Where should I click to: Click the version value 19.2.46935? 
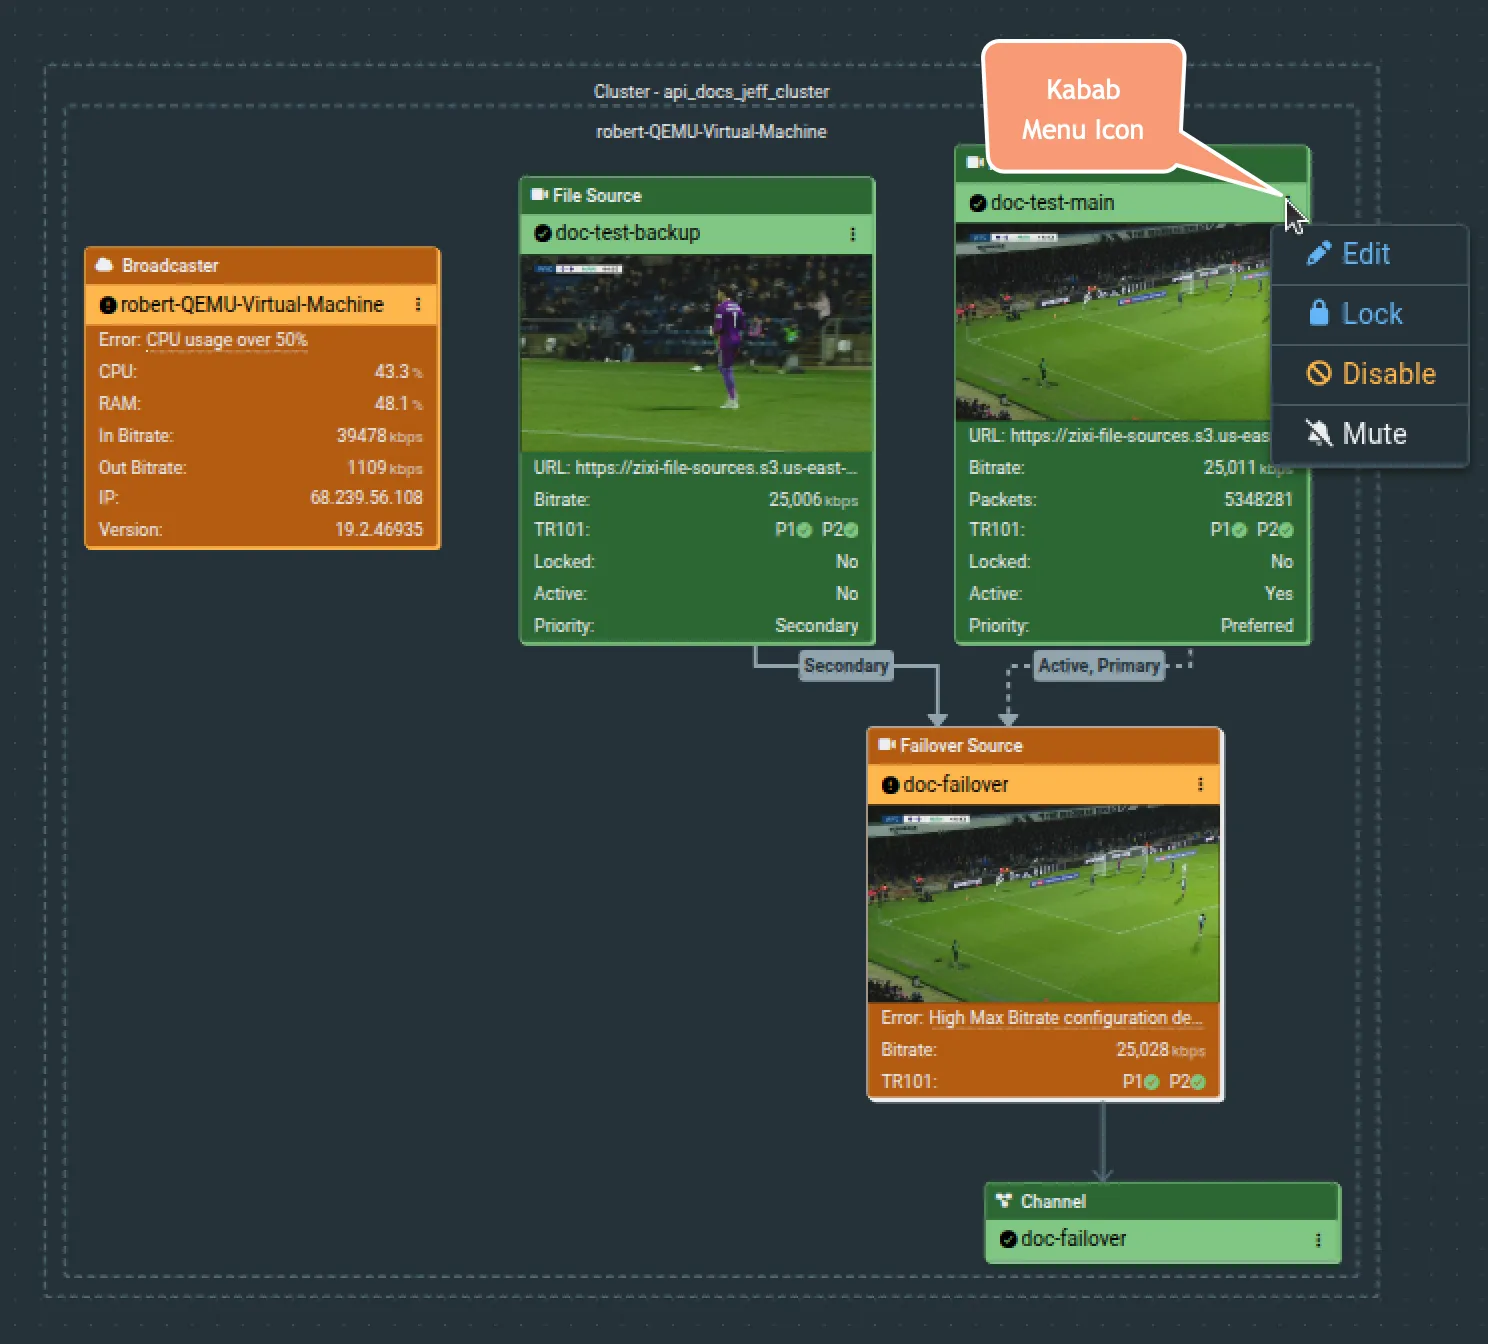379,530
